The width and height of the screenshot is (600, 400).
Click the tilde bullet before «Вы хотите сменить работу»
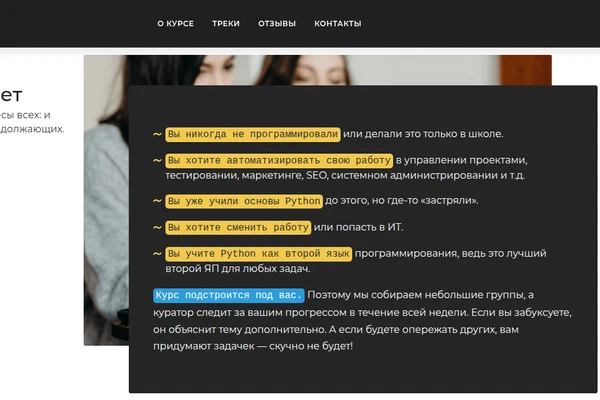pyautogui.click(x=157, y=228)
